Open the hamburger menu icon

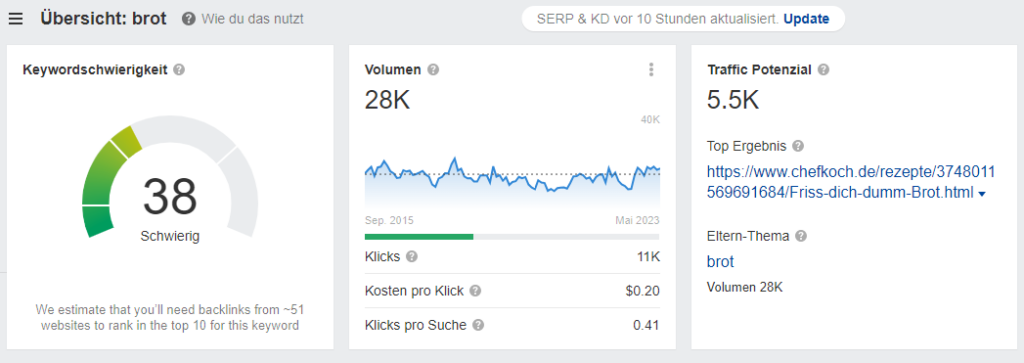(16, 19)
